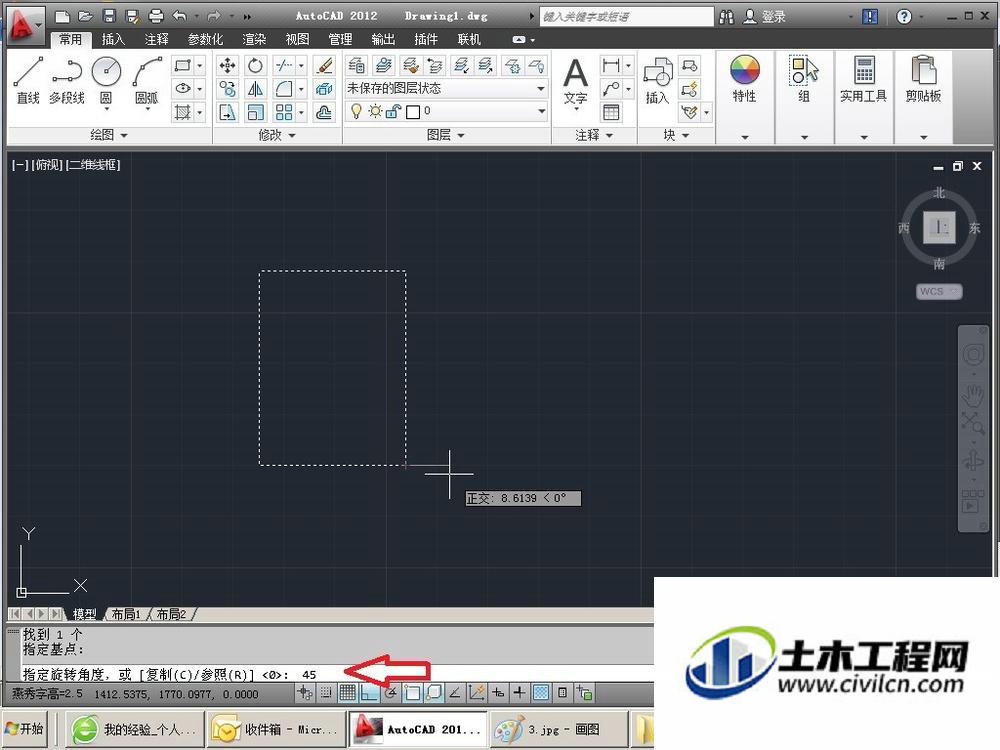Toggle Ortho mode in status bar
The image size is (1000, 750).
tap(369, 693)
